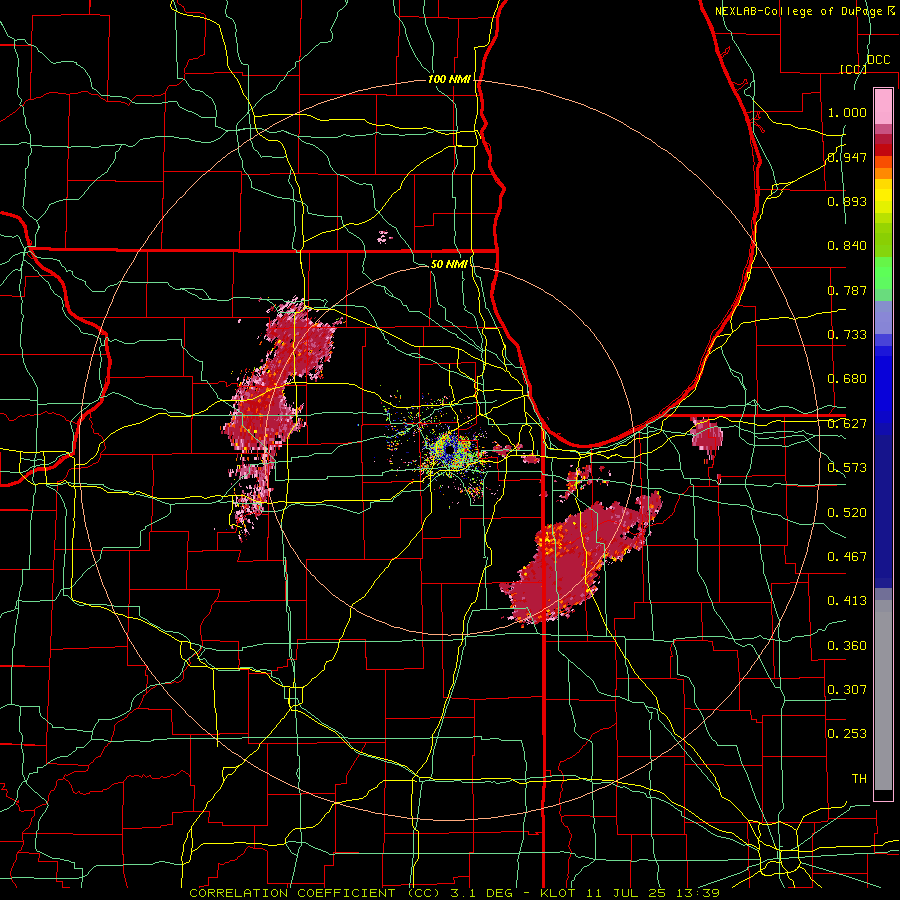Click the "50 NMI" range ring label
Screen dimensions: 900x900
point(448,264)
